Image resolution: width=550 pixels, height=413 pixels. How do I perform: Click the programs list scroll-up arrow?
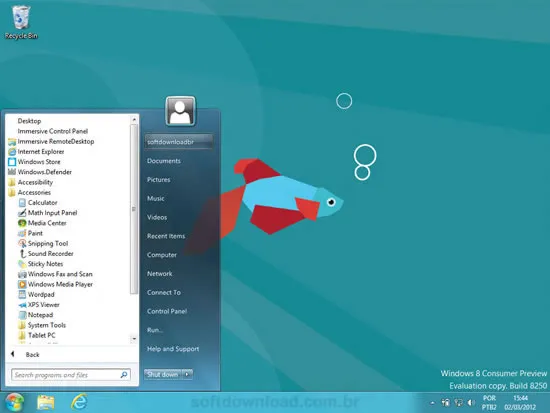(134, 120)
